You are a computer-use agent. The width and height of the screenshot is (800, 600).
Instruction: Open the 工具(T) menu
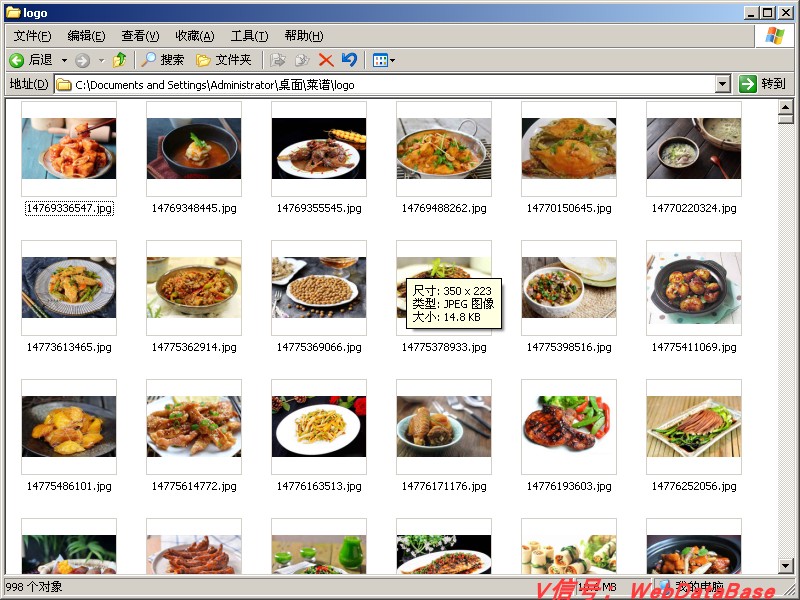pyautogui.click(x=249, y=36)
